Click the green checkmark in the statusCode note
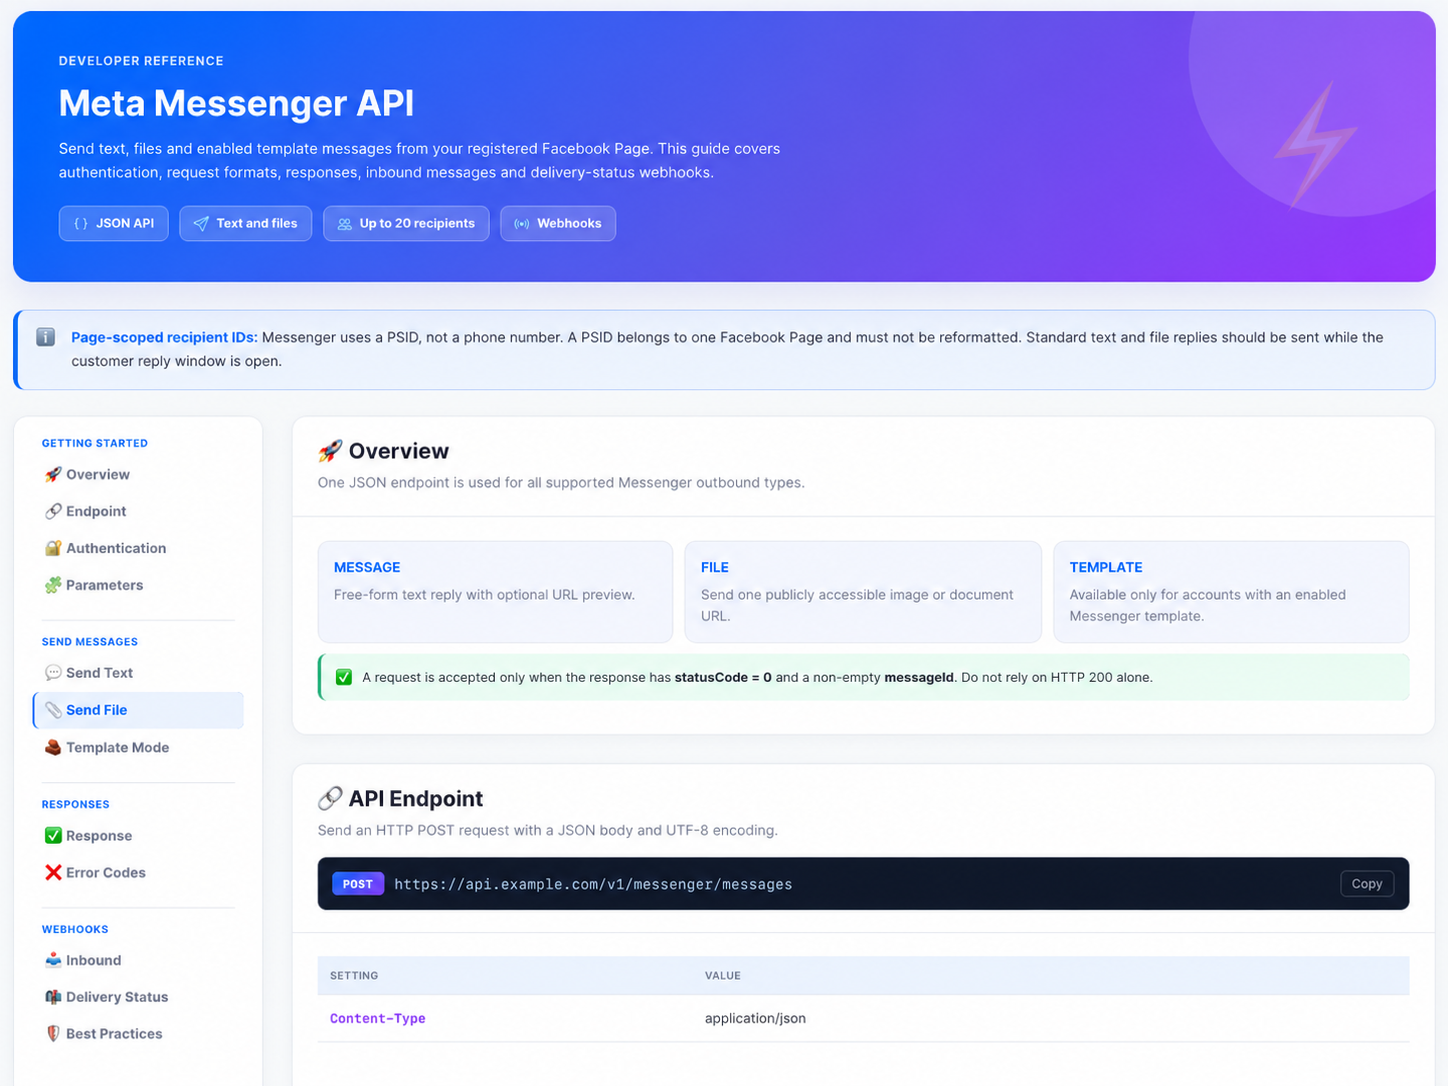This screenshot has width=1448, height=1086. (x=344, y=678)
